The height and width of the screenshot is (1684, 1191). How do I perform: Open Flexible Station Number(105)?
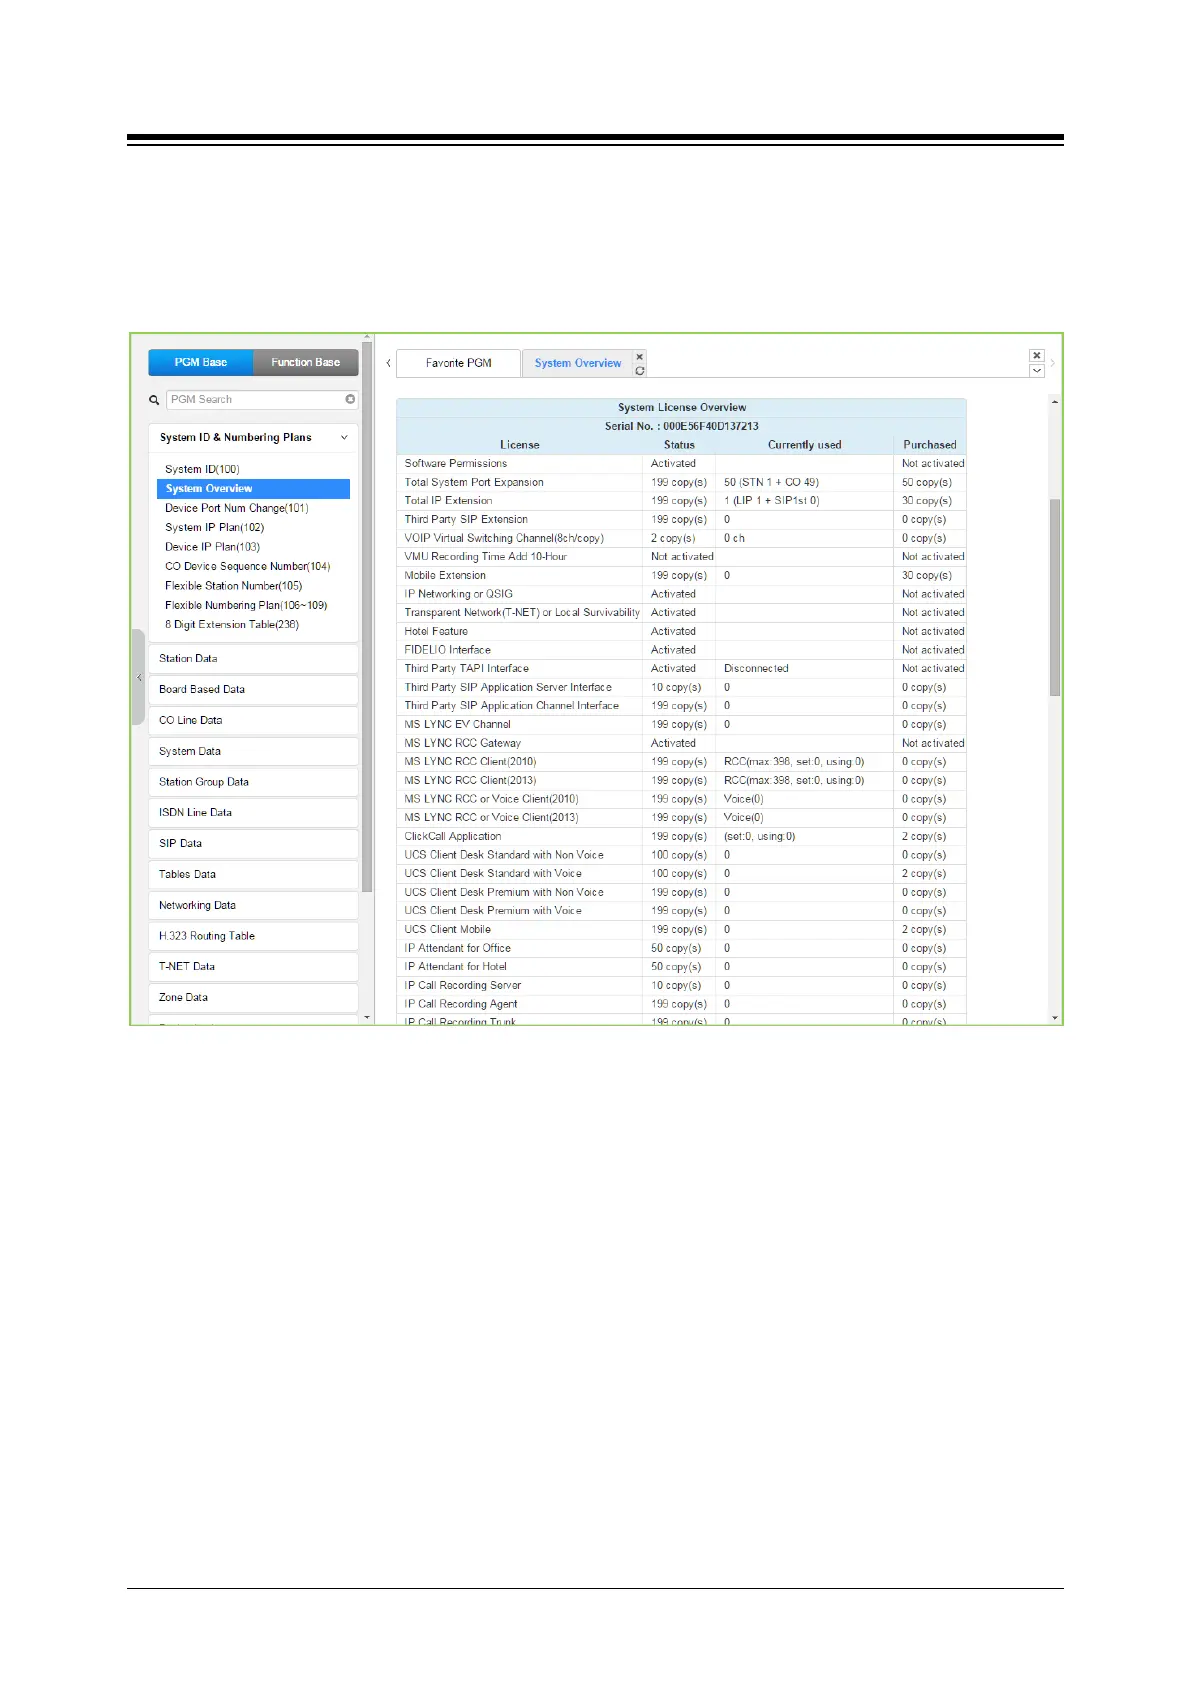233,586
